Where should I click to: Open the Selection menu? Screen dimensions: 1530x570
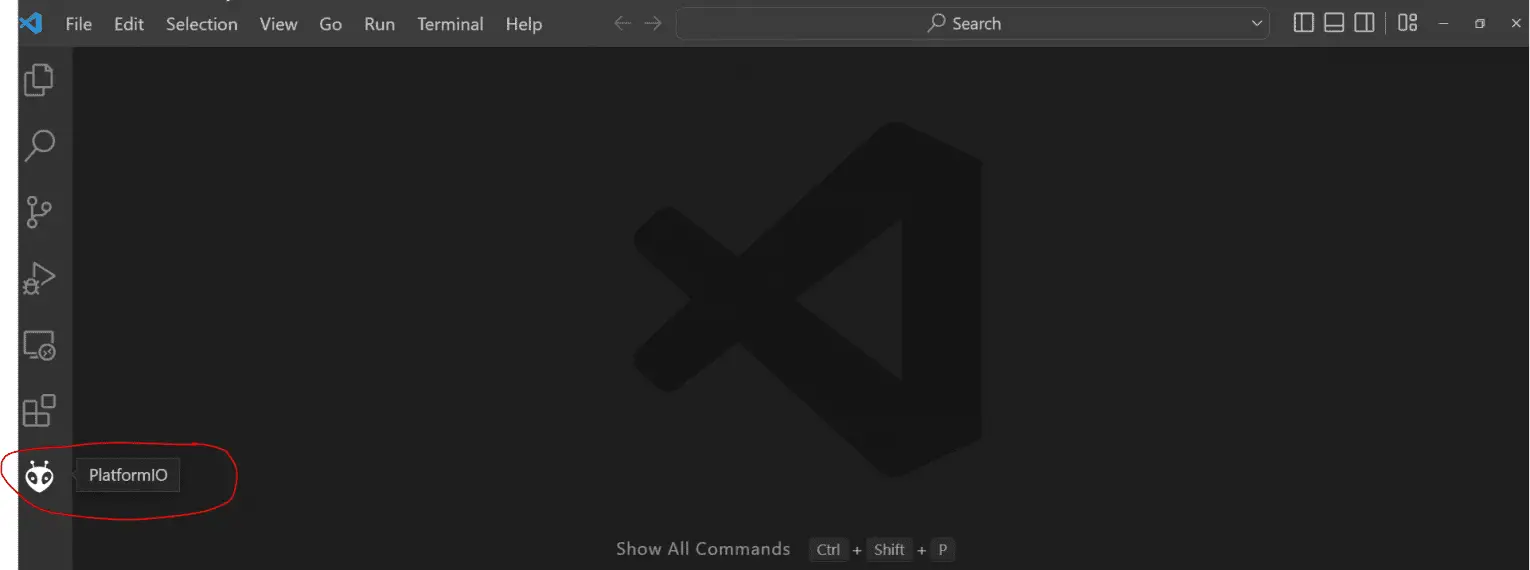pos(201,24)
